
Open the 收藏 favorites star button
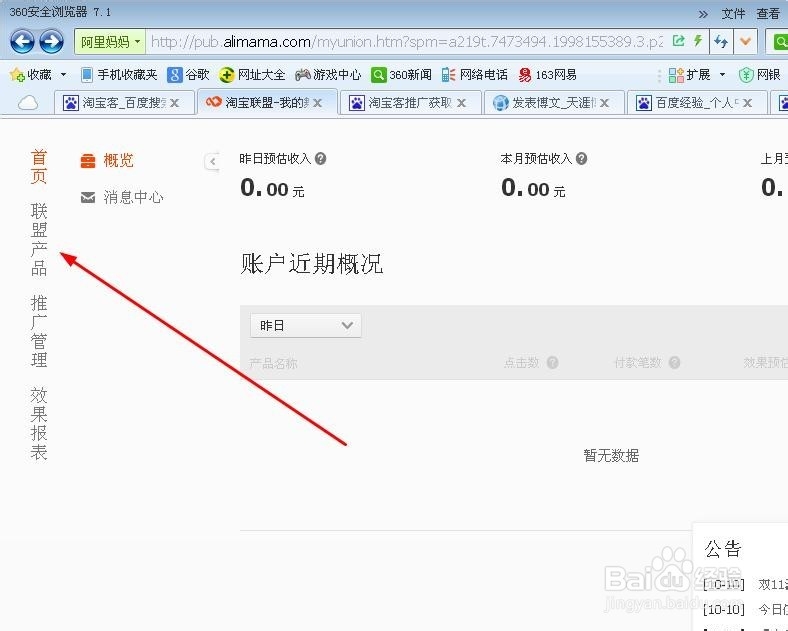[30, 75]
